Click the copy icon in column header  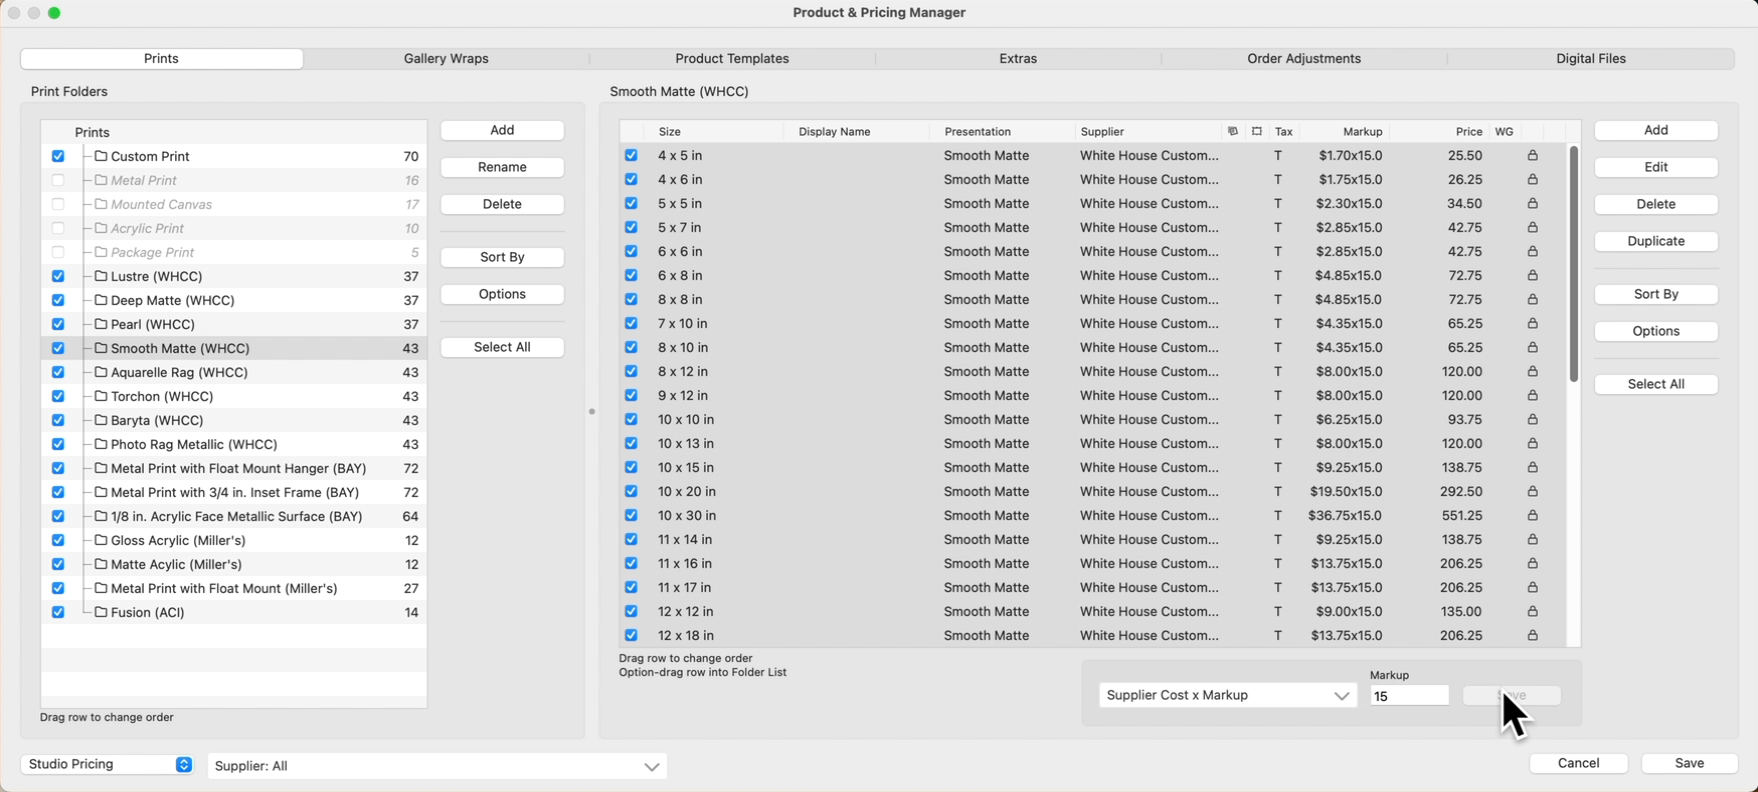click(1232, 132)
